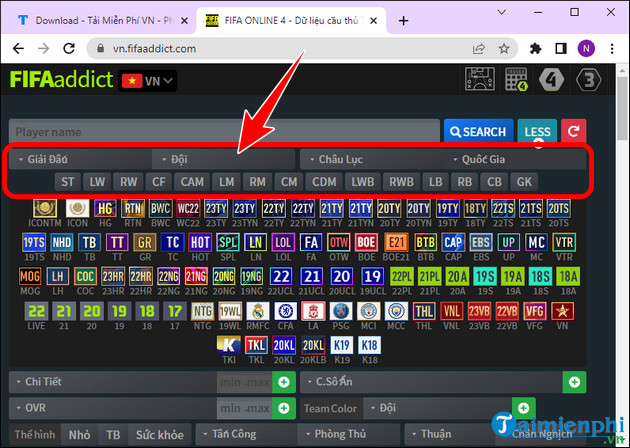Open the Quốc Gia dropdown
The image size is (630, 448).
coord(513,159)
